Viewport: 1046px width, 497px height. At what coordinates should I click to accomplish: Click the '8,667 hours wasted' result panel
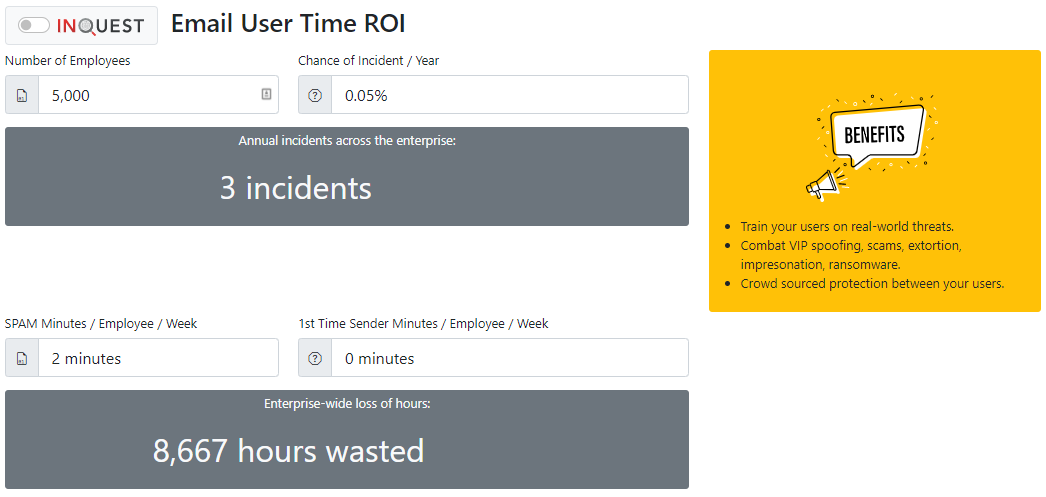347,440
